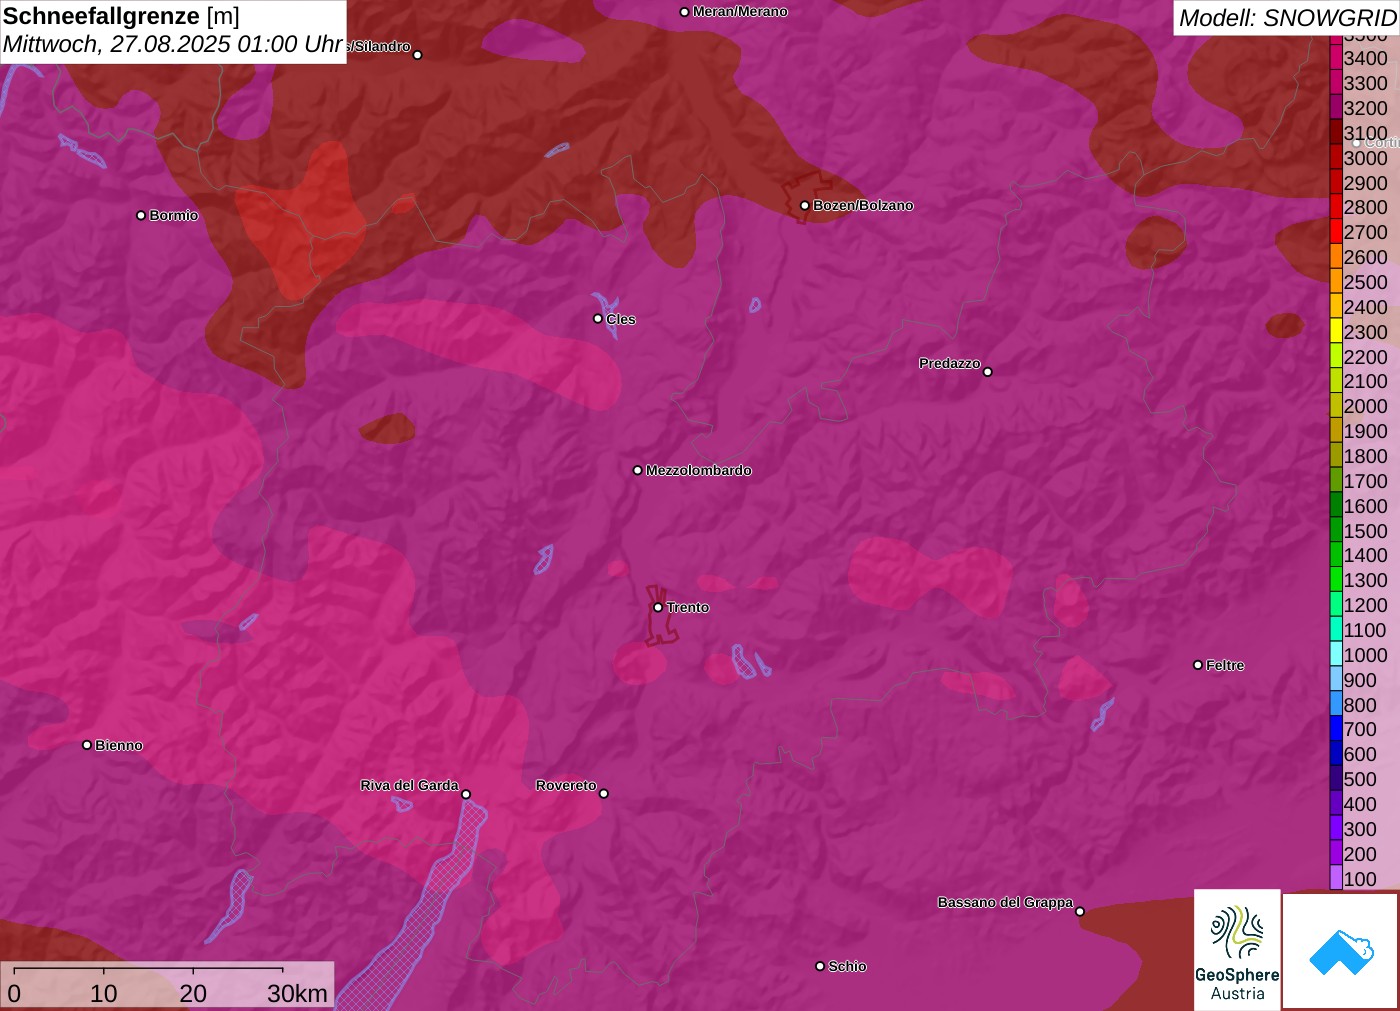
Task: Click the Schio location marker
Action: [x=820, y=966]
